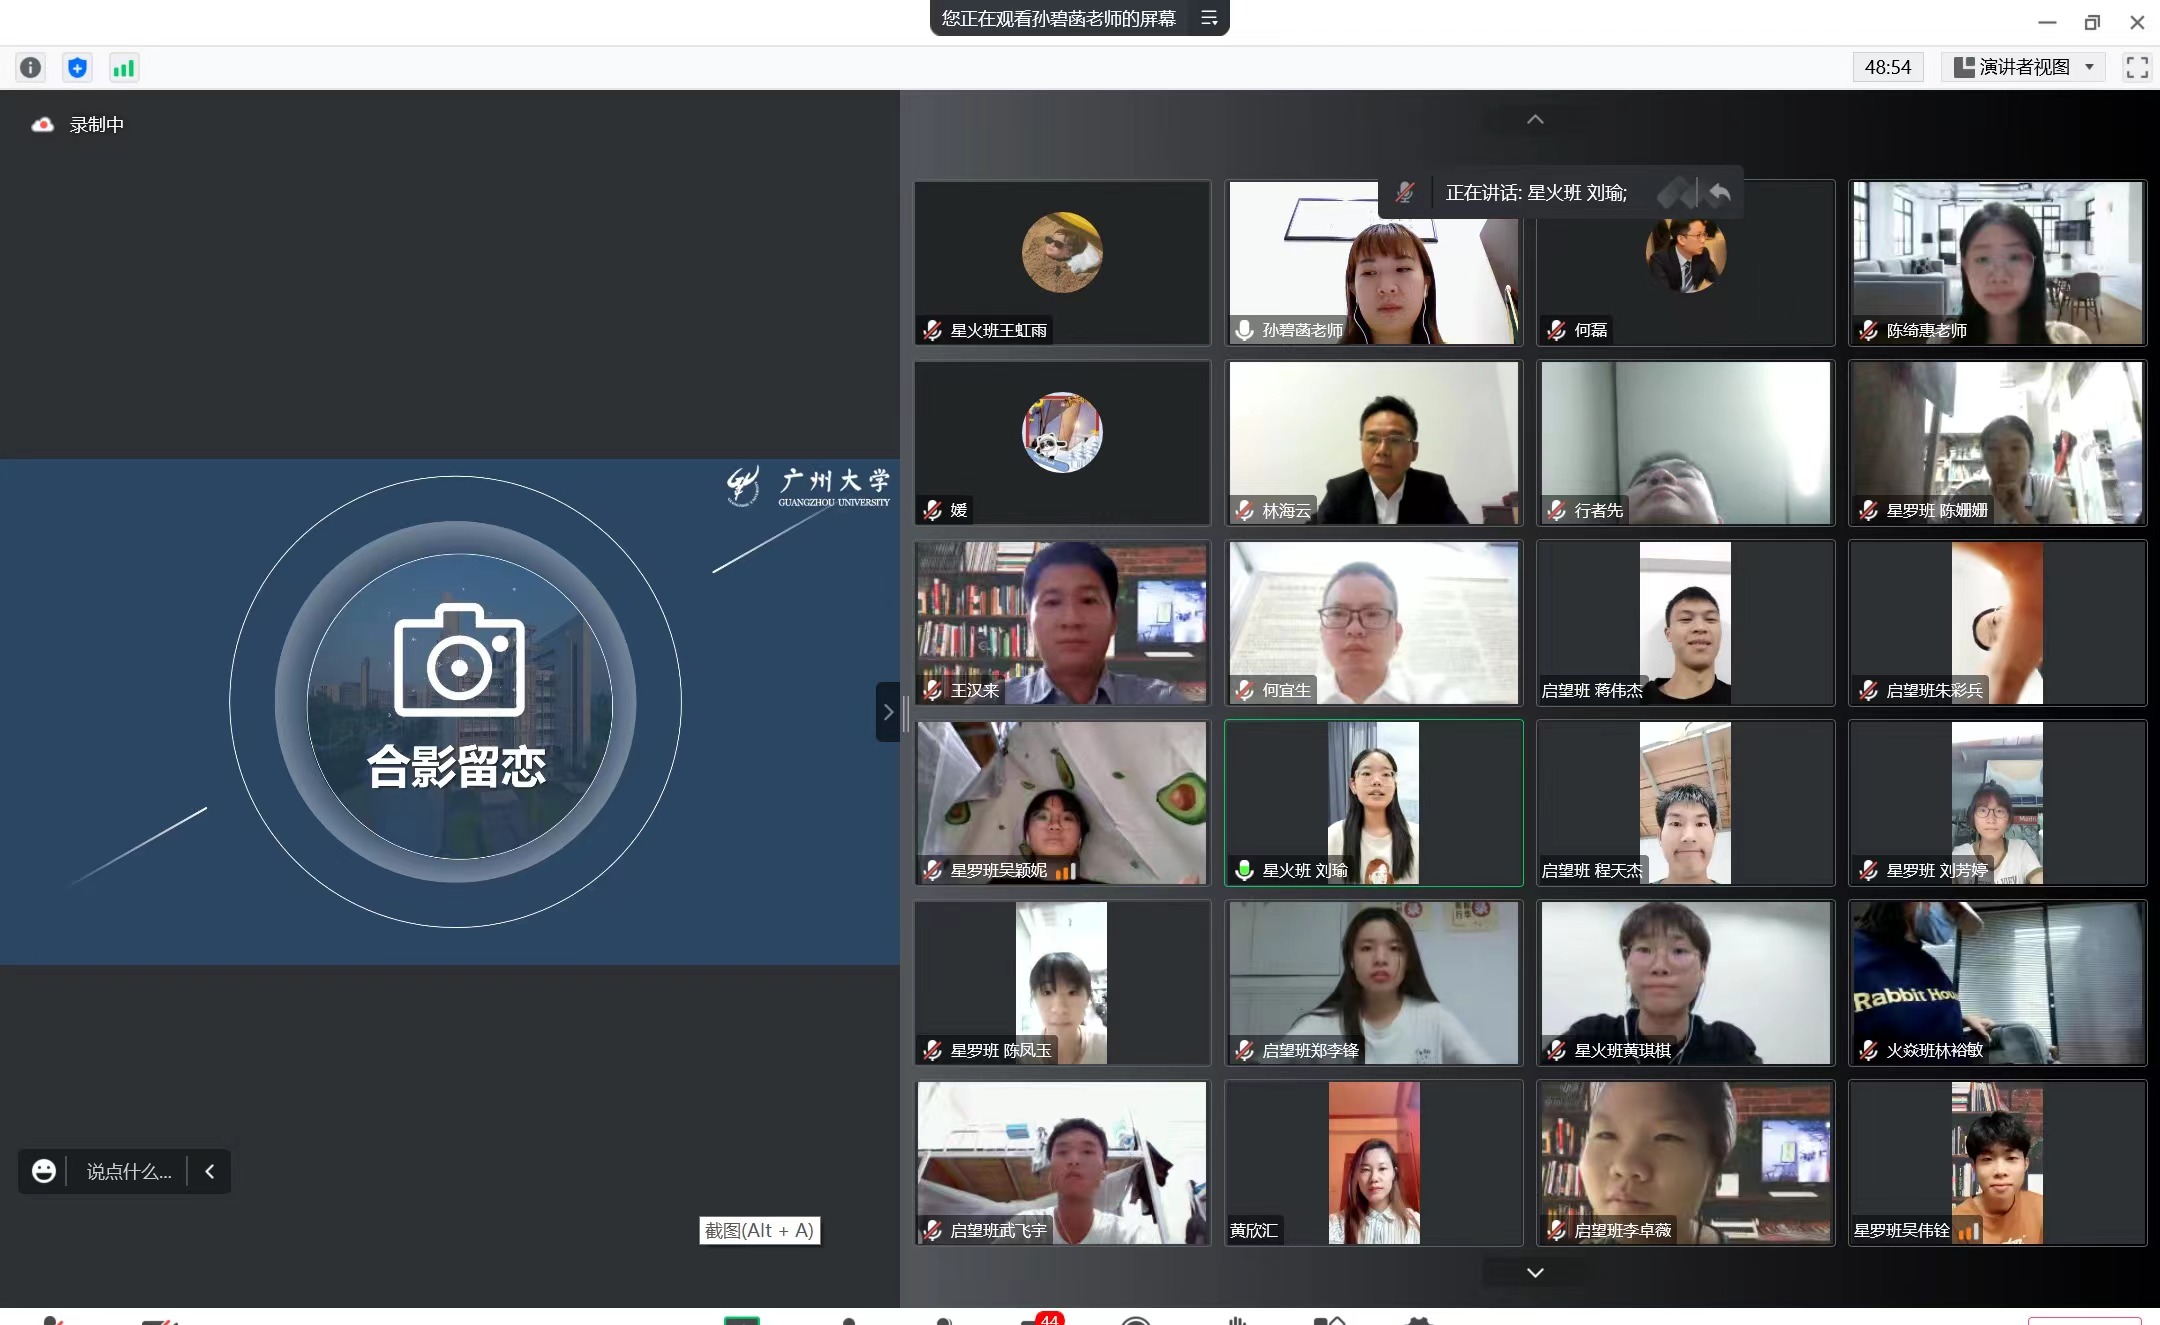The width and height of the screenshot is (2160, 1325).
Task: Click the 您正在观看孙碧菡老师的屏幕 banner
Action: 1058,18
